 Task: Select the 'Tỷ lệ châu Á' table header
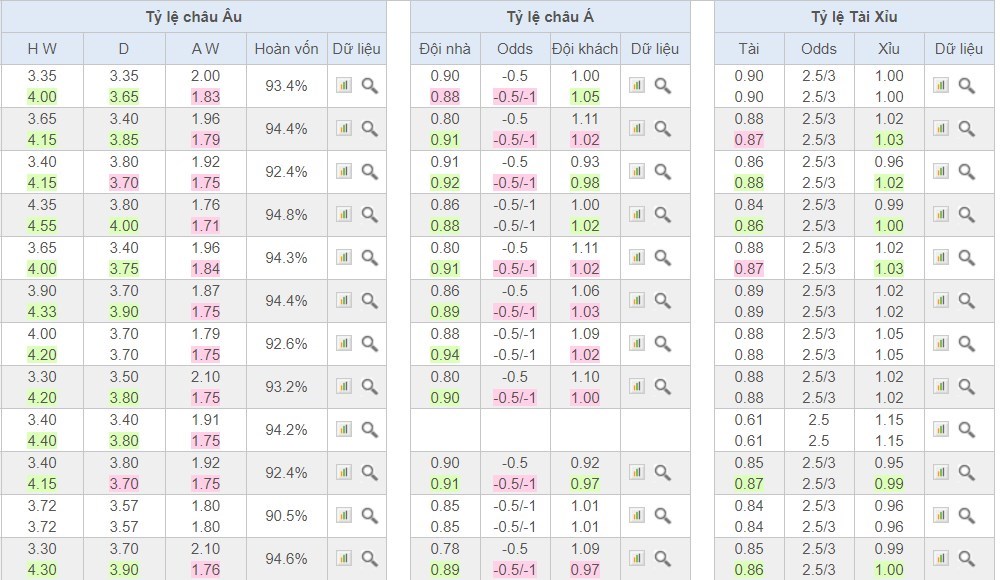pos(550,17)
